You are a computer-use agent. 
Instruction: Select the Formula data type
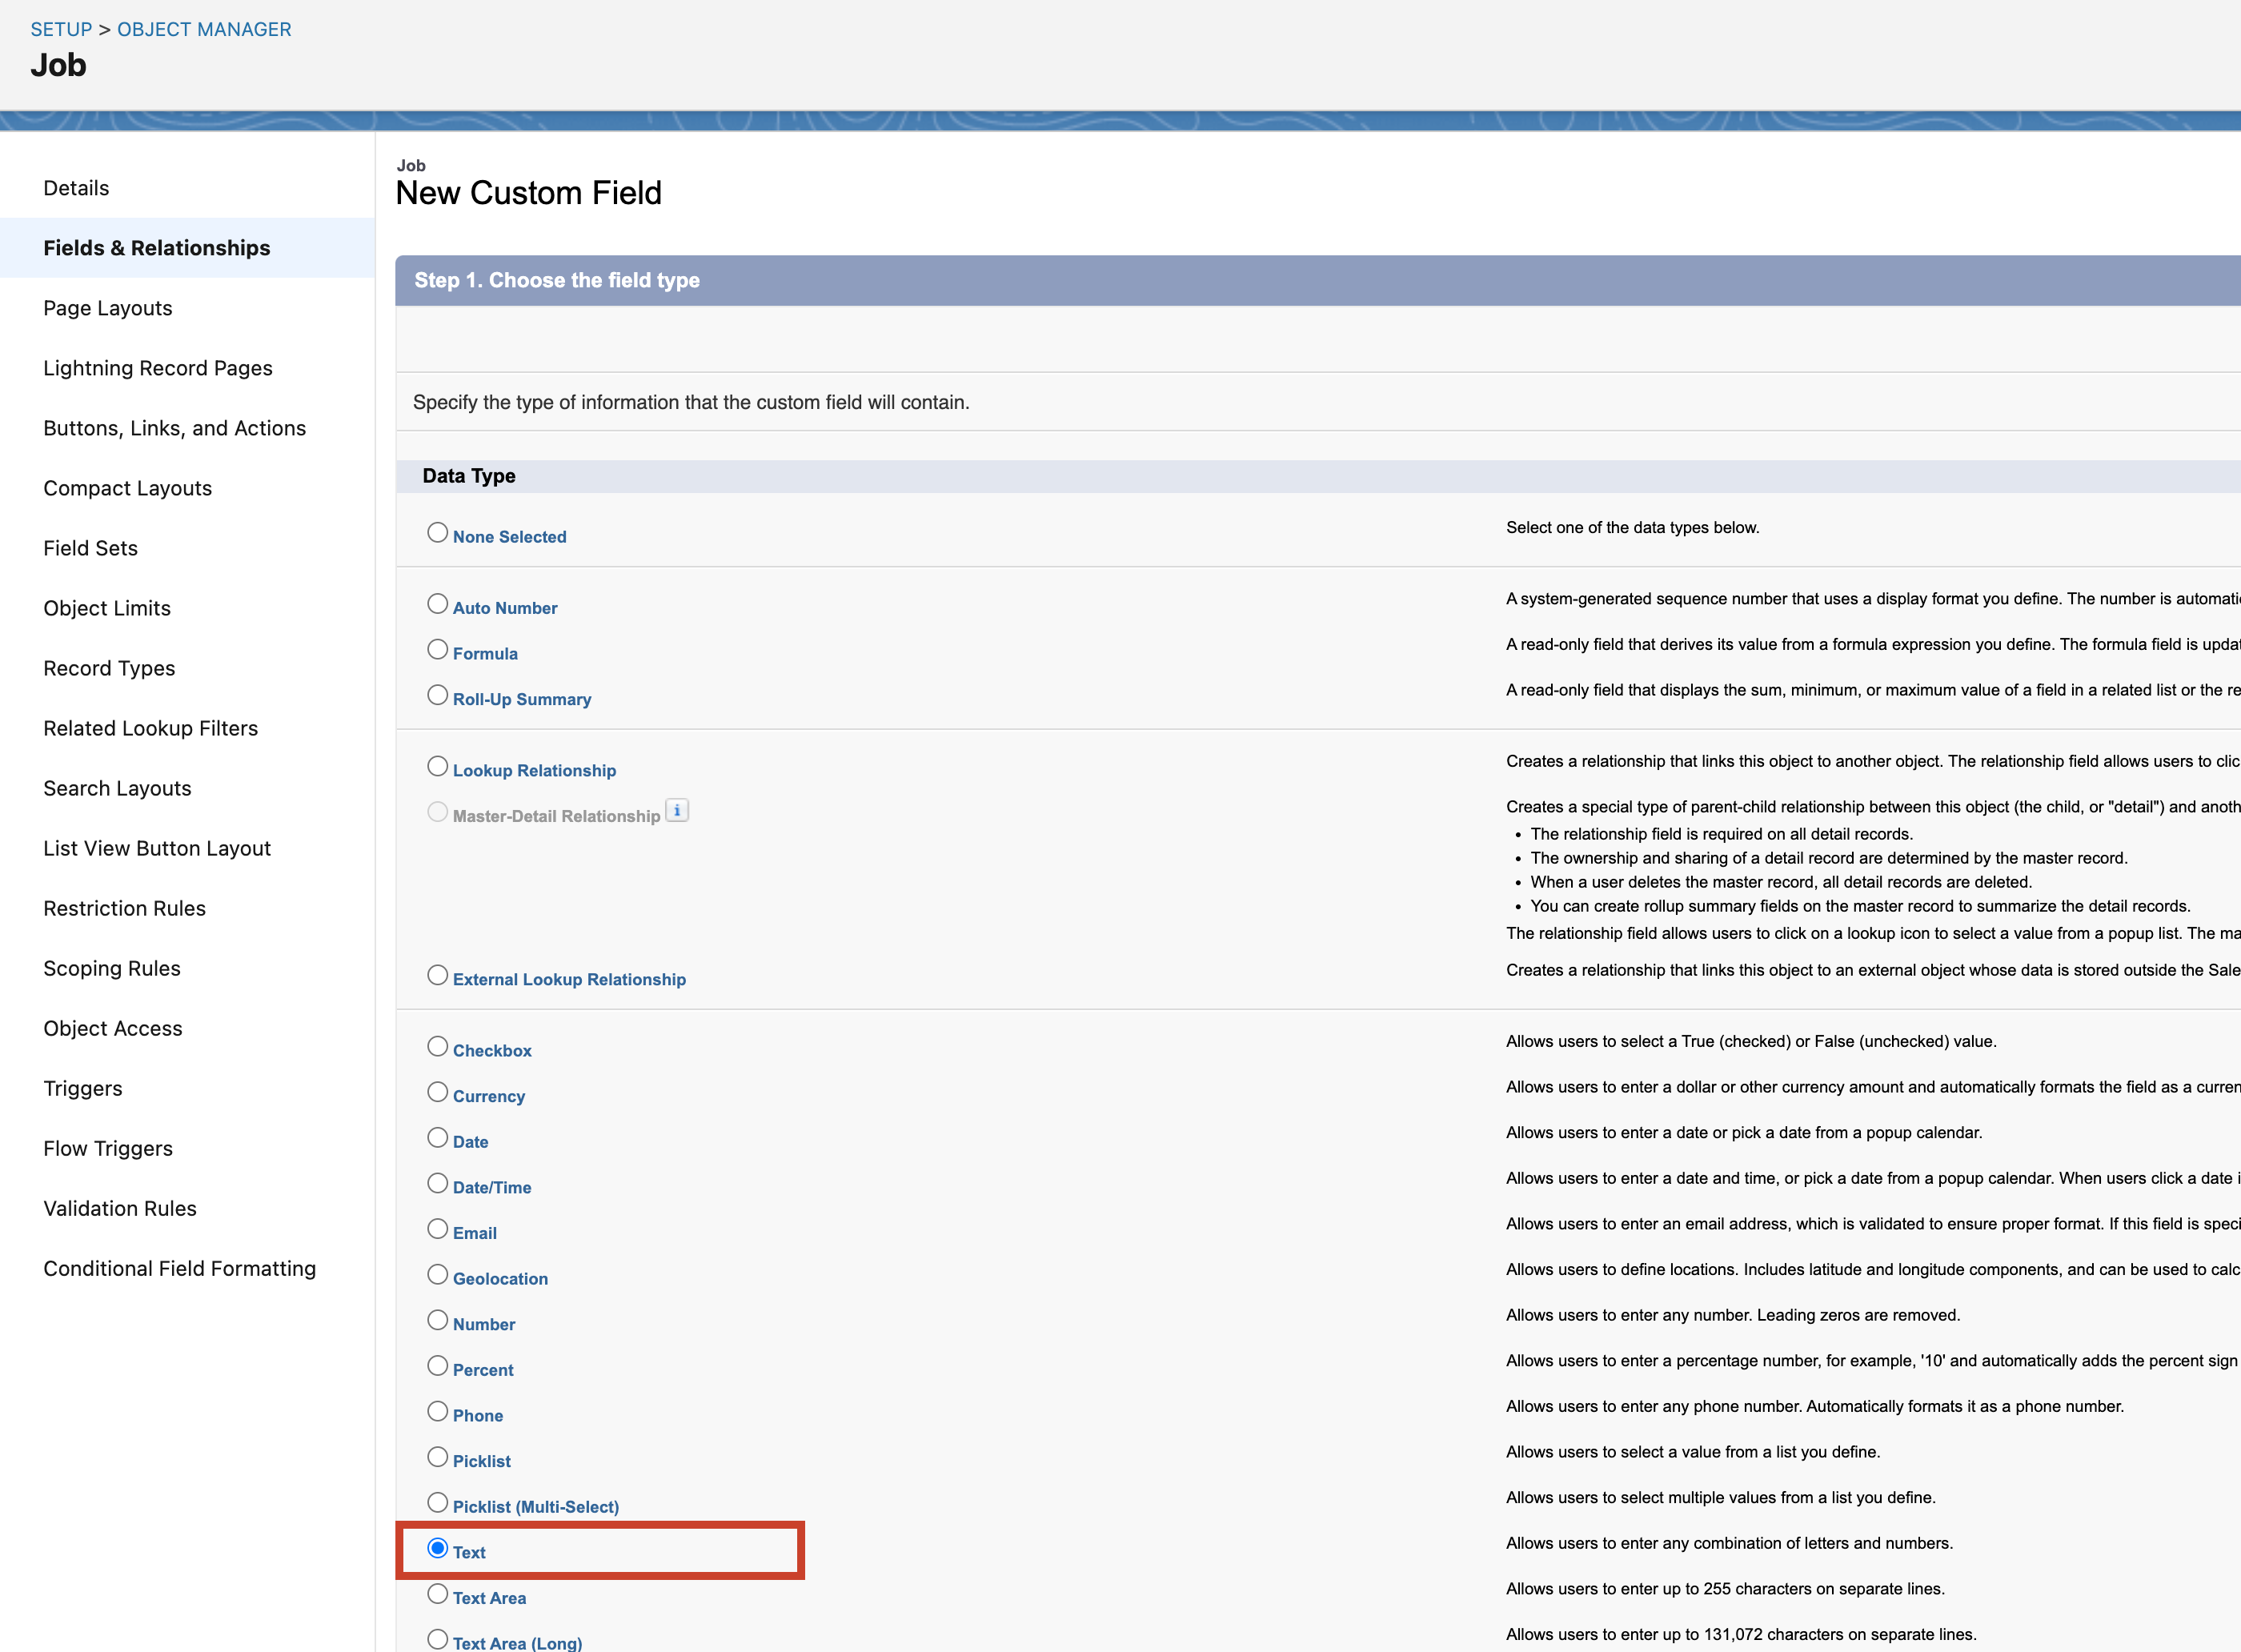[437, 649]
